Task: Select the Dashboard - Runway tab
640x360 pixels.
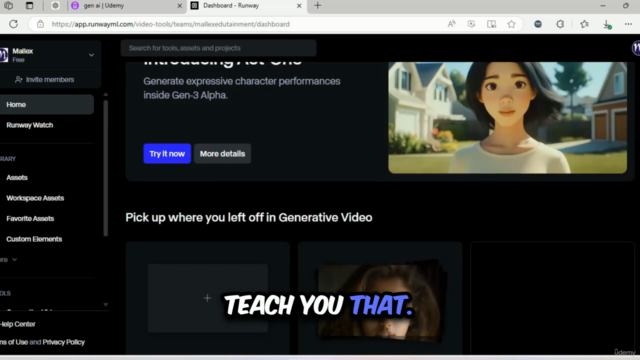Action: [x=247, y=6]
